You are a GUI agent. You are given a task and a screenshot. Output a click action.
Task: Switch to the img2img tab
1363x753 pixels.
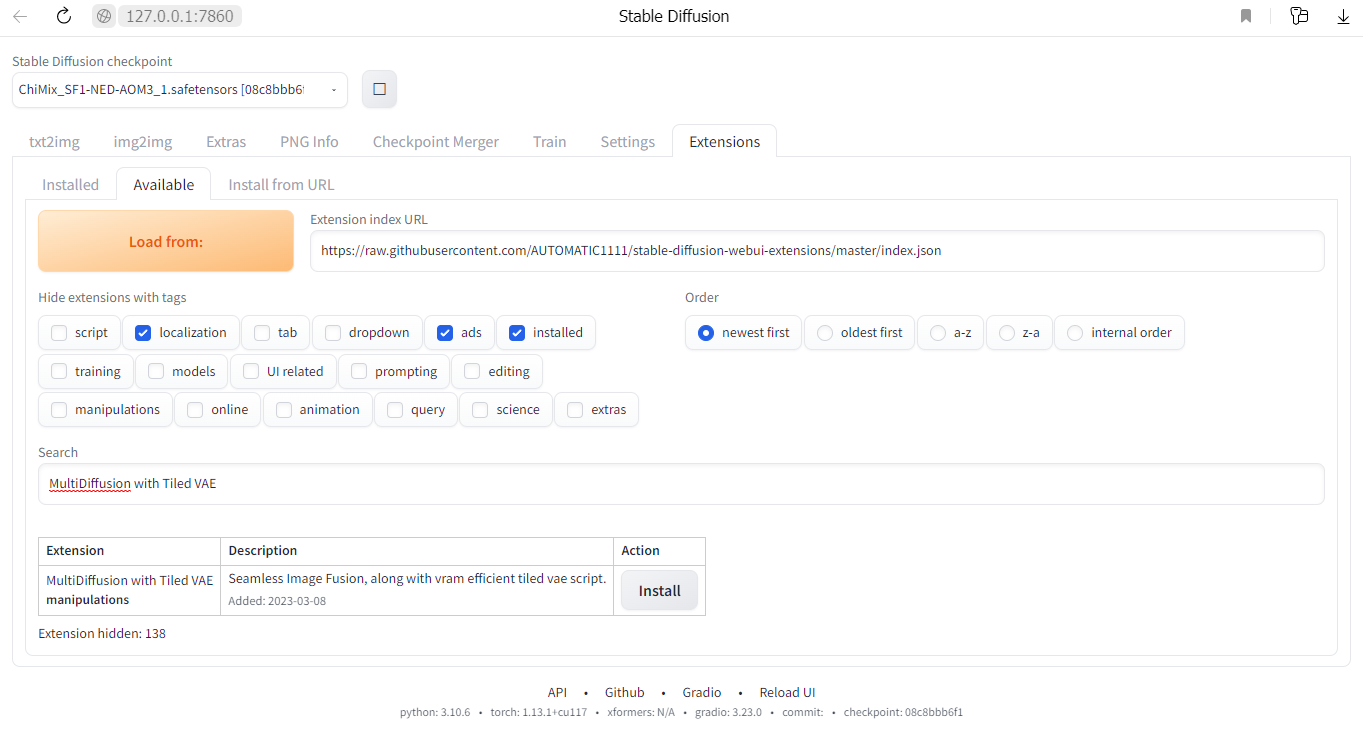(143, 142)
